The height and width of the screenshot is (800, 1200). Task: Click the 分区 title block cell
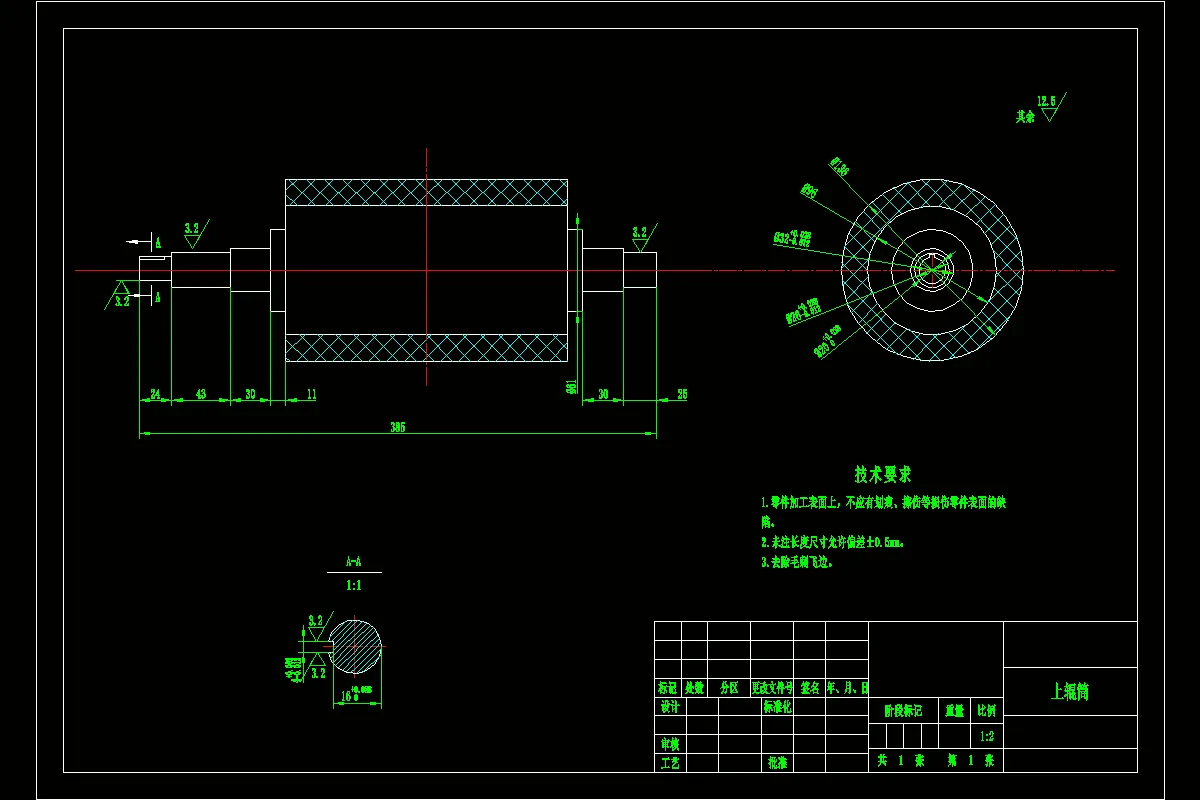728,688
